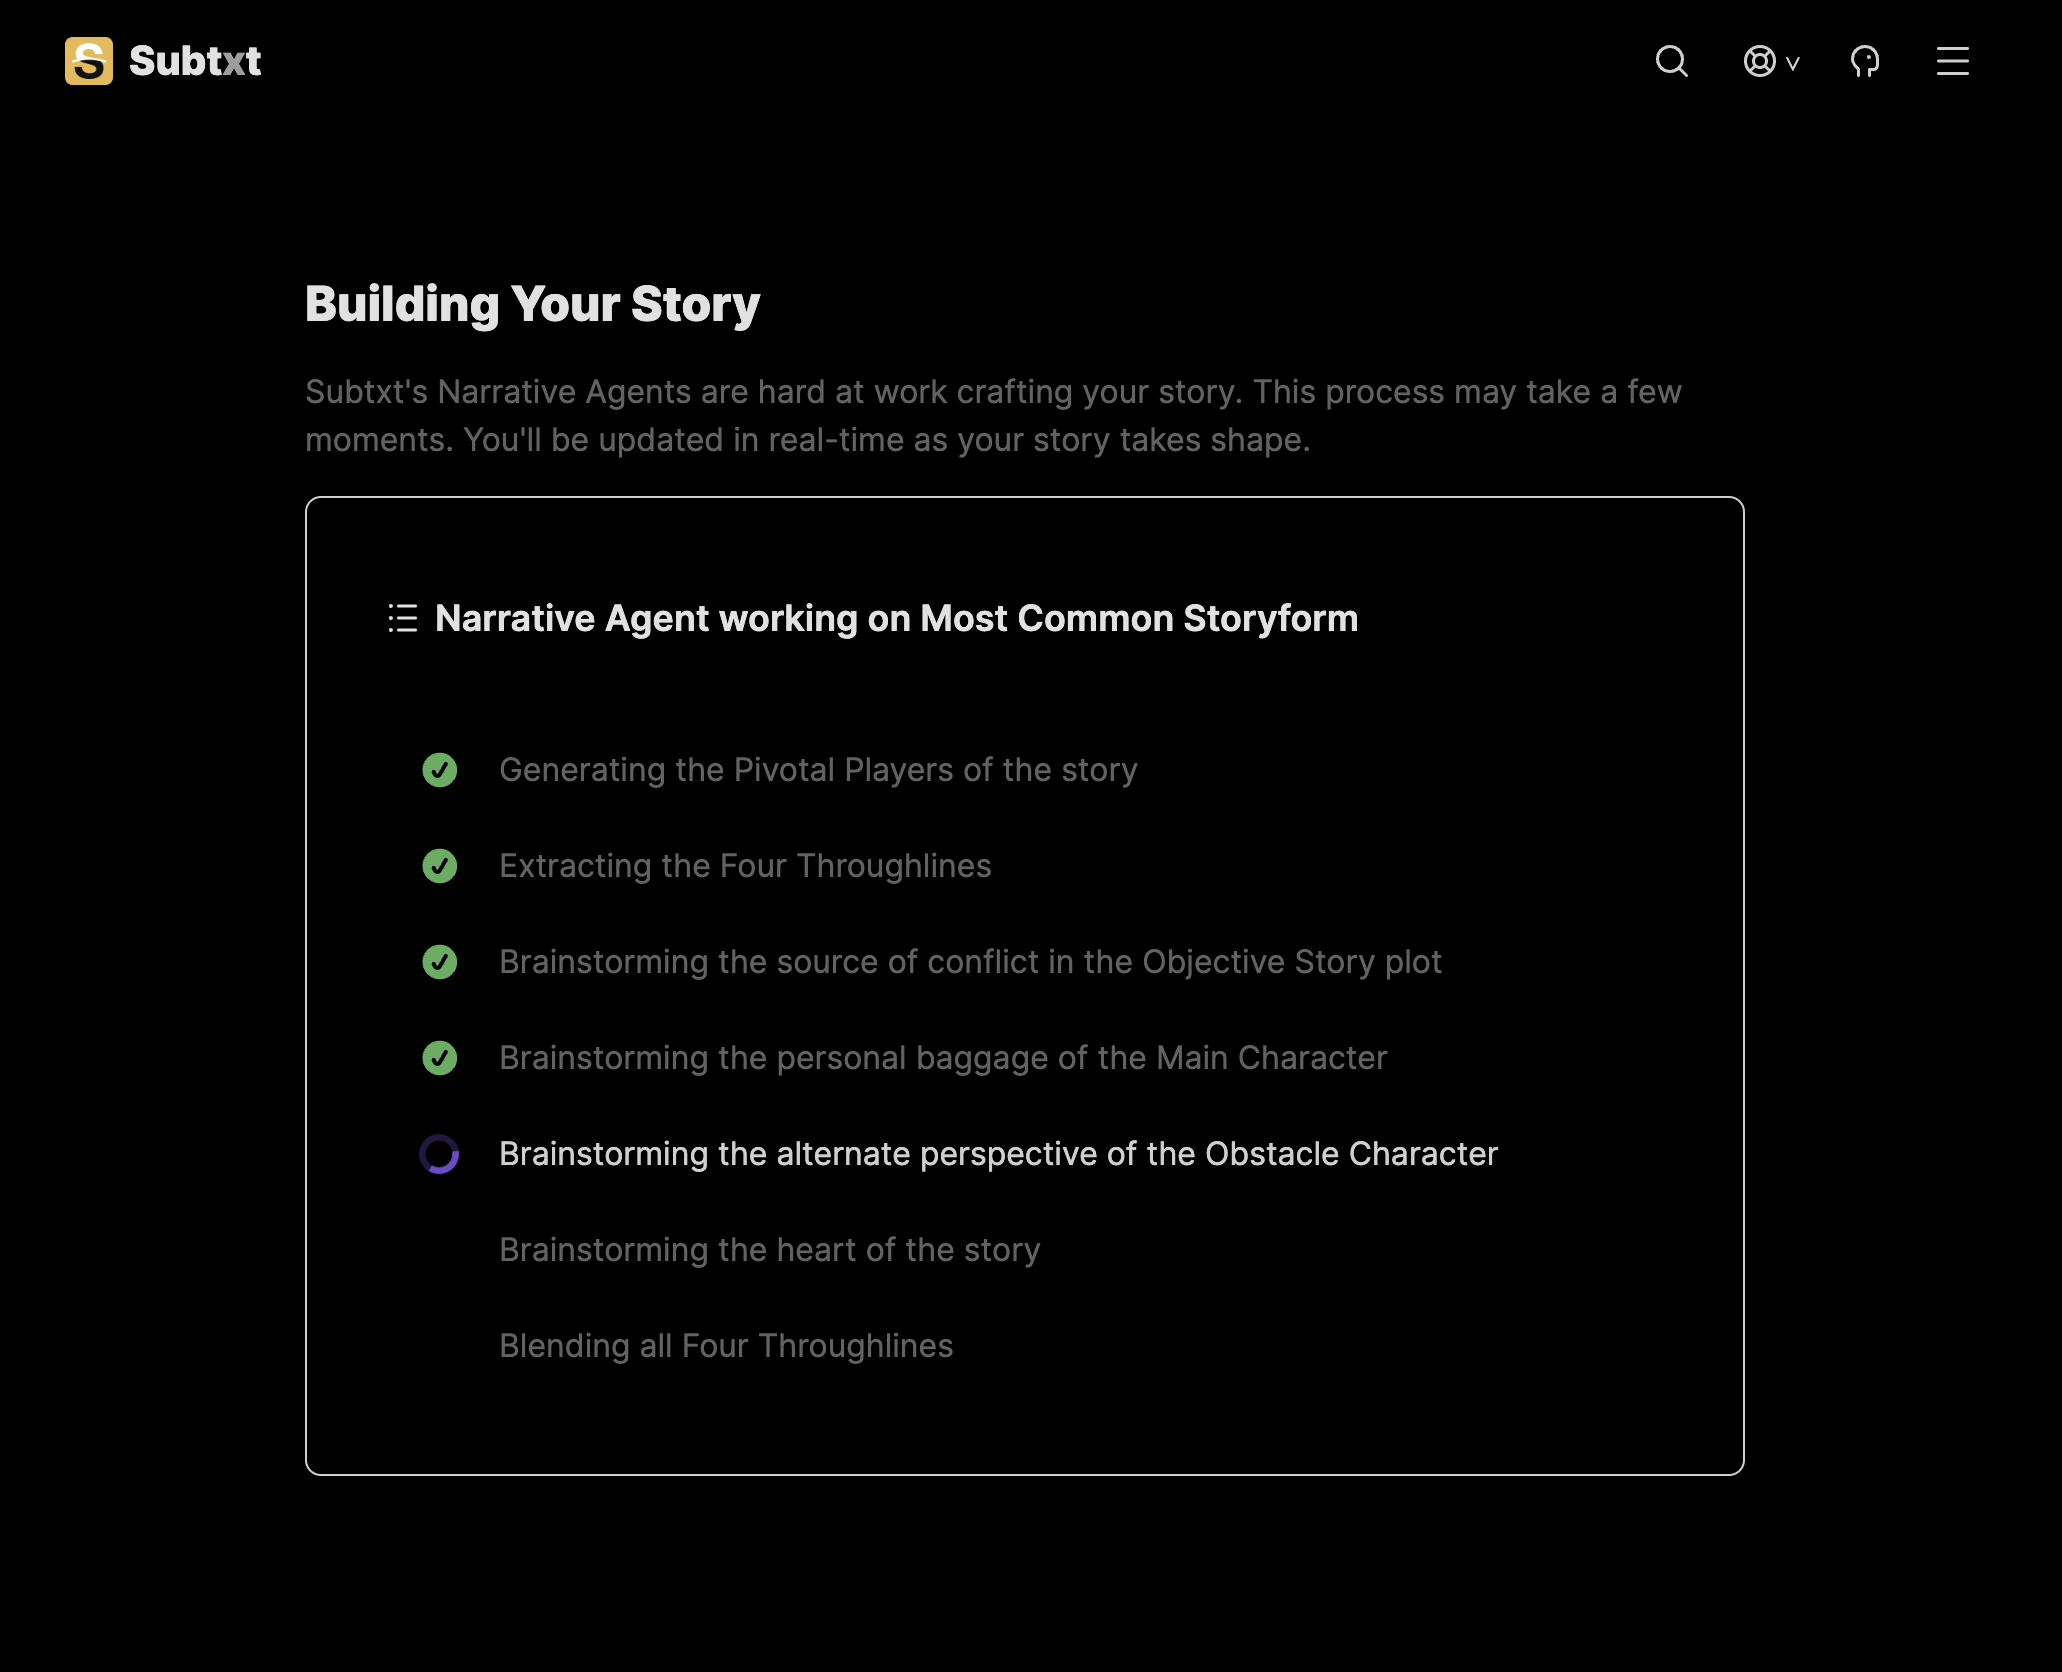Select the Building Your Story heading
Screen dimensions: 2062x1672
(x=533, y=305)
